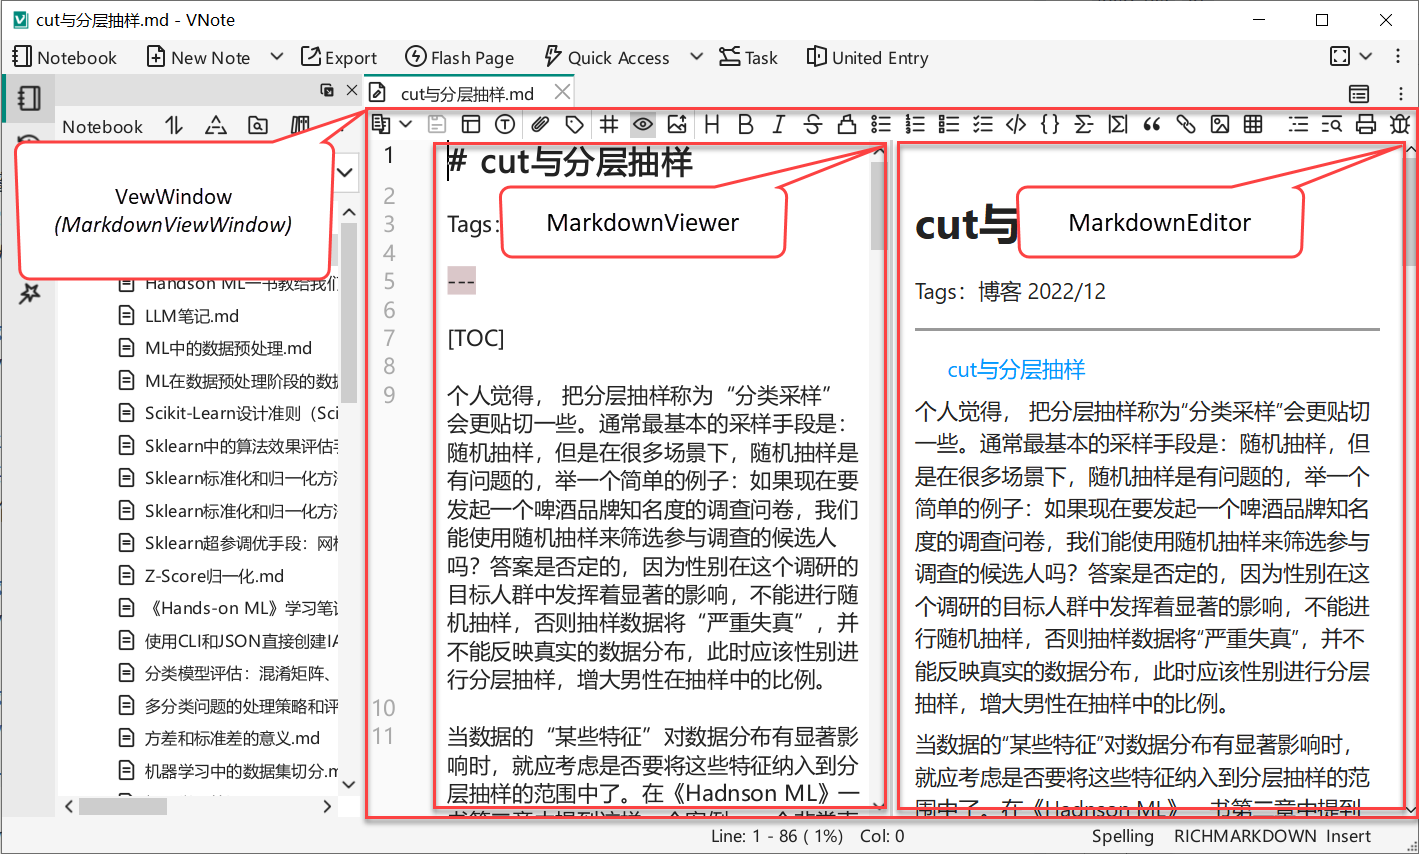Toggle the in-place preview eye icon
The height and width of the screenshot is (854, 1419).
(x=642, y=124)
